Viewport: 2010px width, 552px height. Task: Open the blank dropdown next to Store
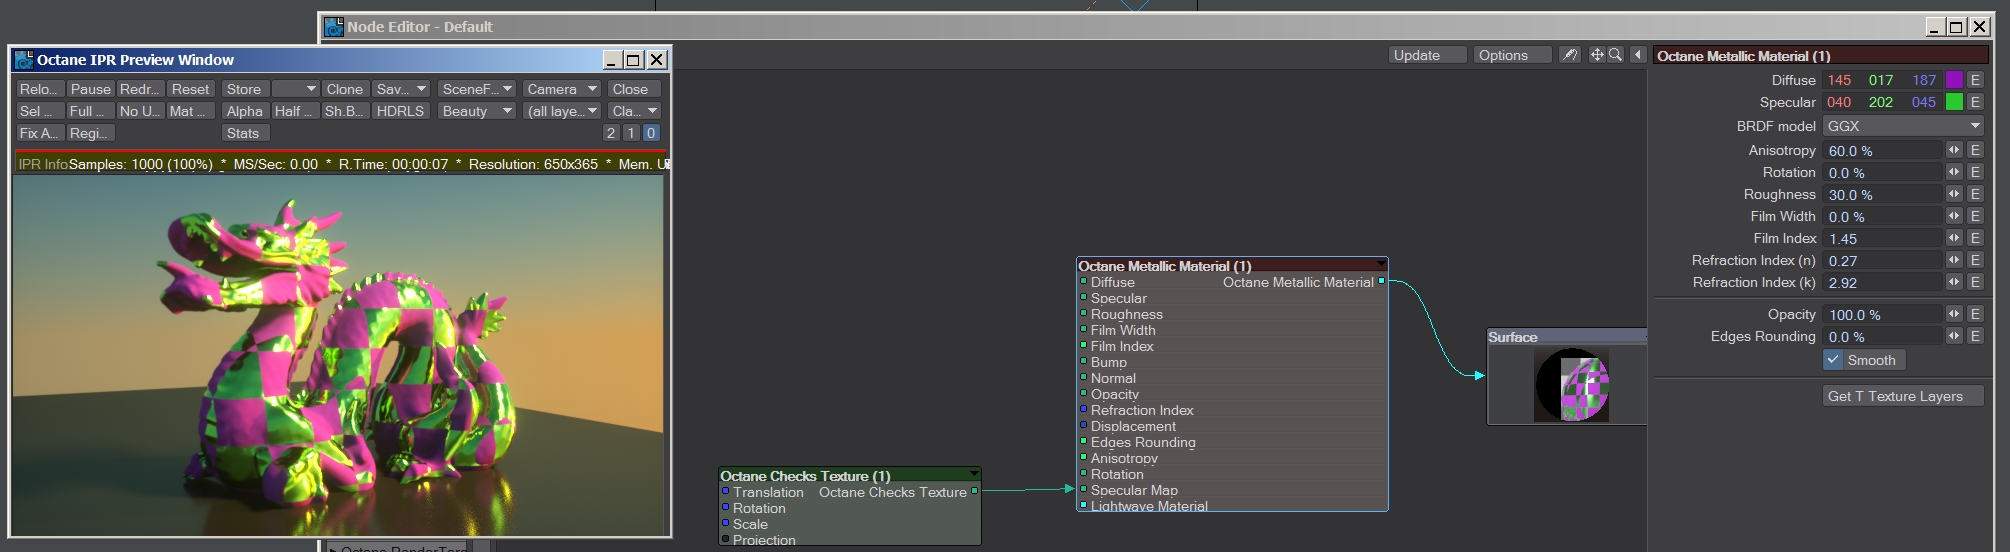[295, 89]
